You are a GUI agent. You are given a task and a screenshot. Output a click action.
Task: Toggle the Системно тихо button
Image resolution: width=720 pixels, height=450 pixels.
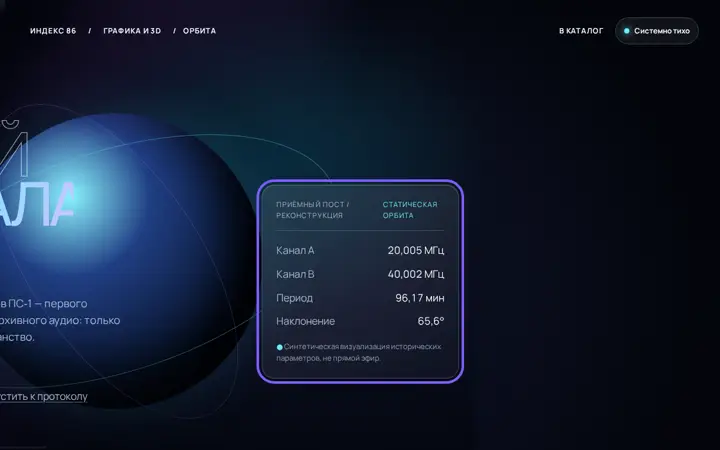(x=657, y=31)
